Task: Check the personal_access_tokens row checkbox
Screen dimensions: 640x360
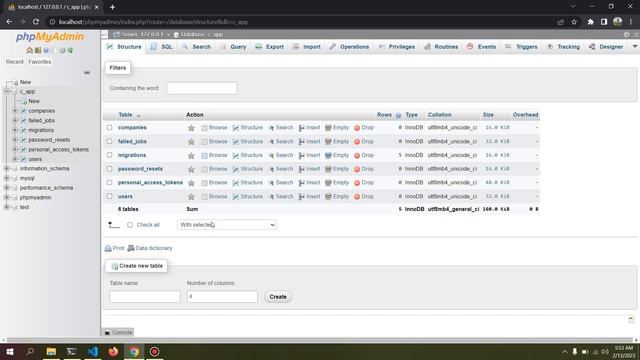Action: [x=109, y=182]
